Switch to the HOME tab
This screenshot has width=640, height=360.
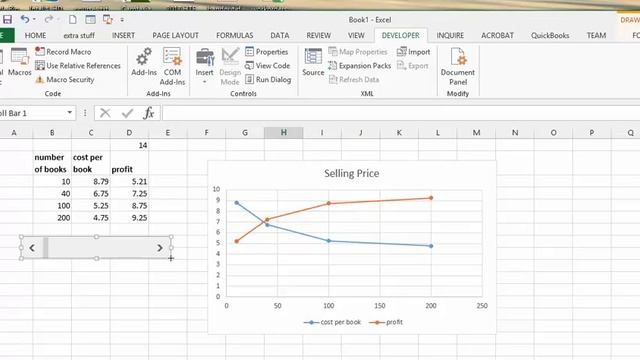(x=35, y=36)
